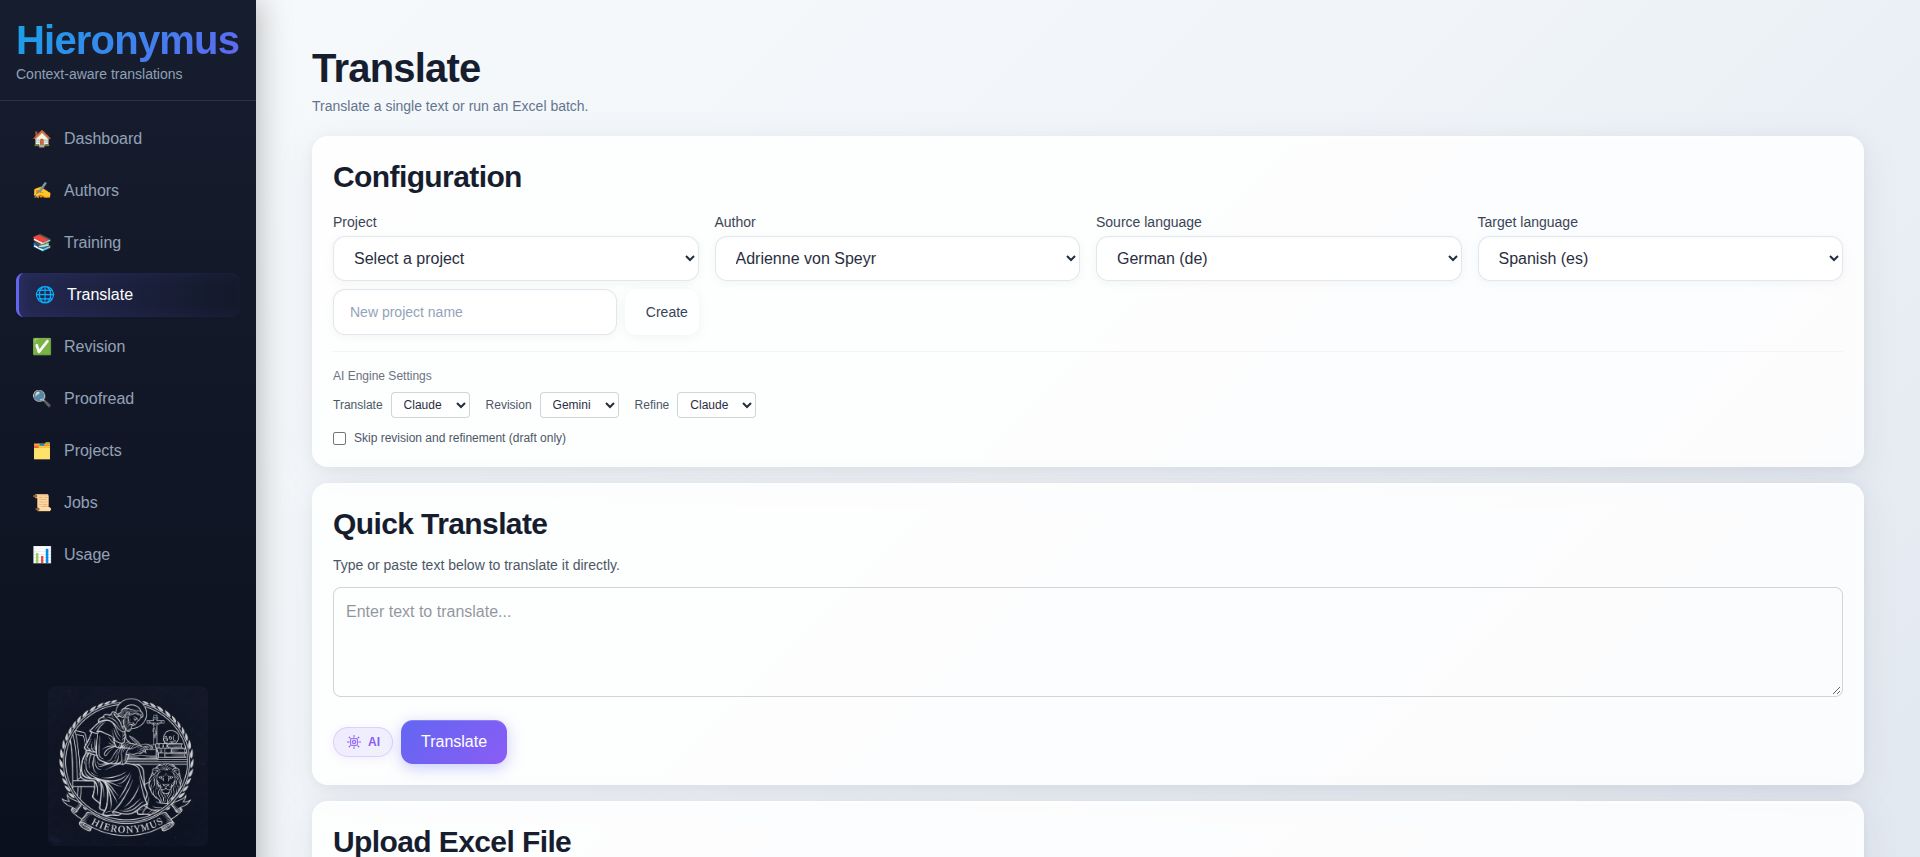Change the Revision engine Gemini dropdown
The height and width of the screenshot is (857, 1920).
point(580,405)
